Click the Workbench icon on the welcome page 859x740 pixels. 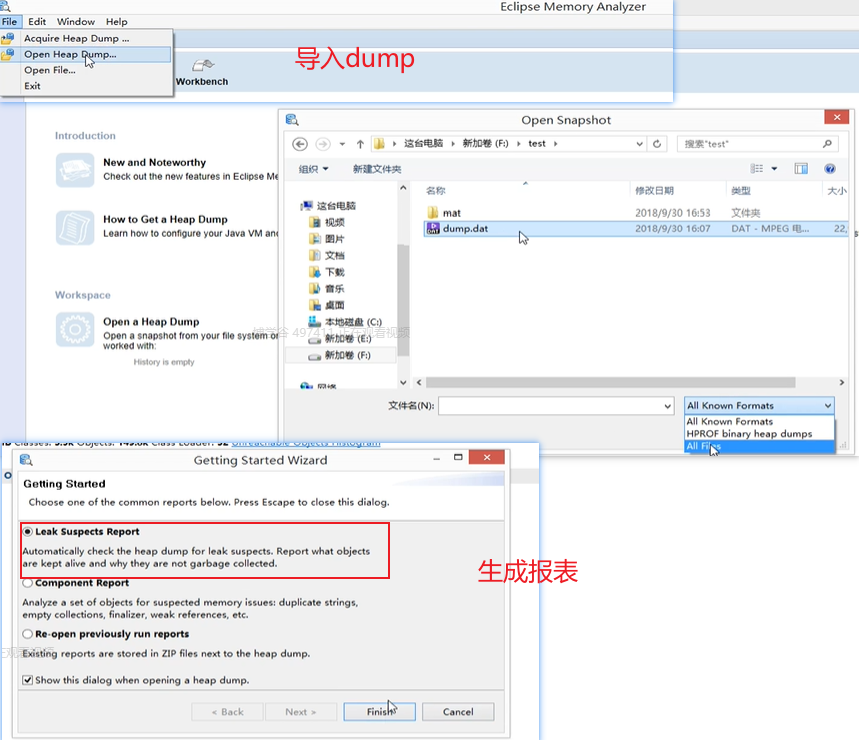pyautogui.click(x=203, y=66)
